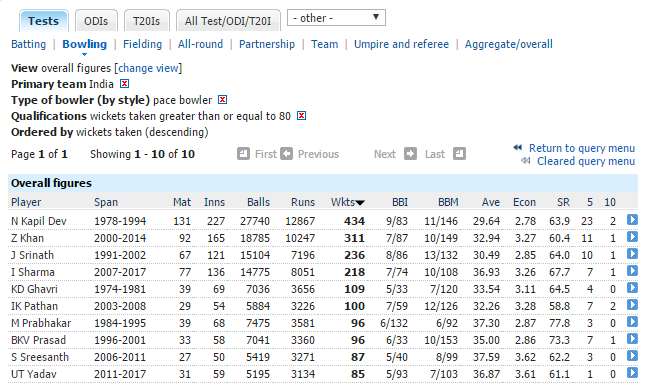The width and height of the screenshot is (645, 386).
Task: Click Return to query menu link
Action: (582, 148)
